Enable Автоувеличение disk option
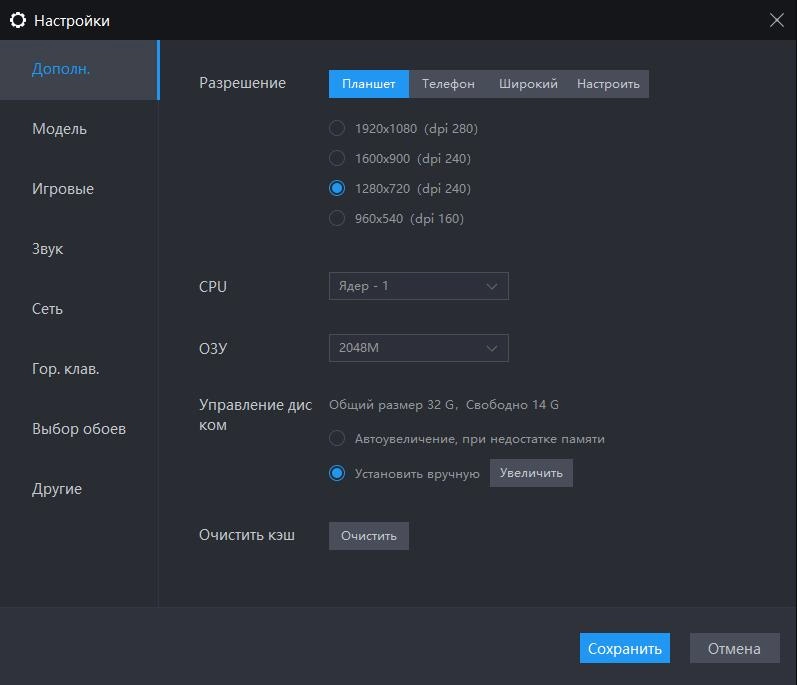This screenshot has height=685, width=797. (337, 438)
